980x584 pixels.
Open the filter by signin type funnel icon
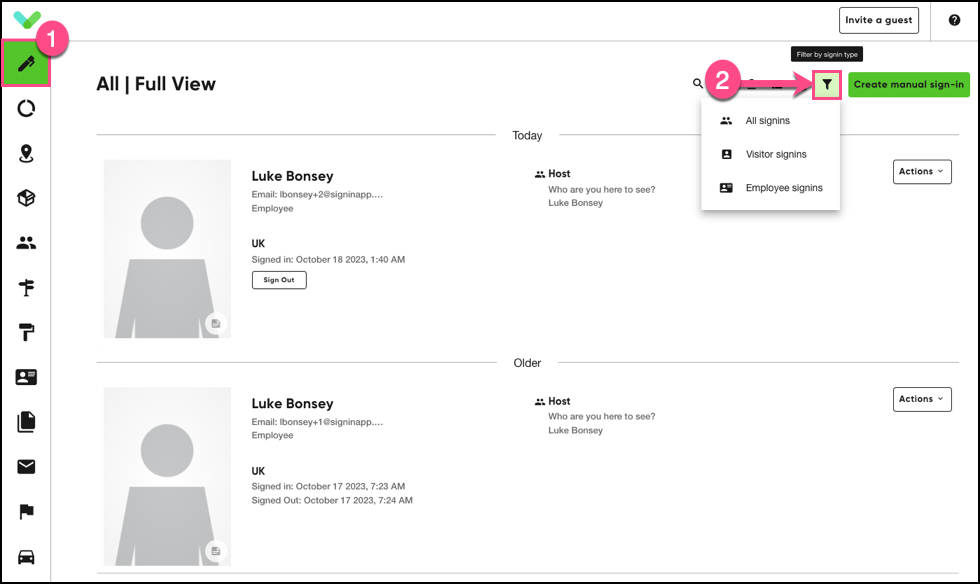827,84
